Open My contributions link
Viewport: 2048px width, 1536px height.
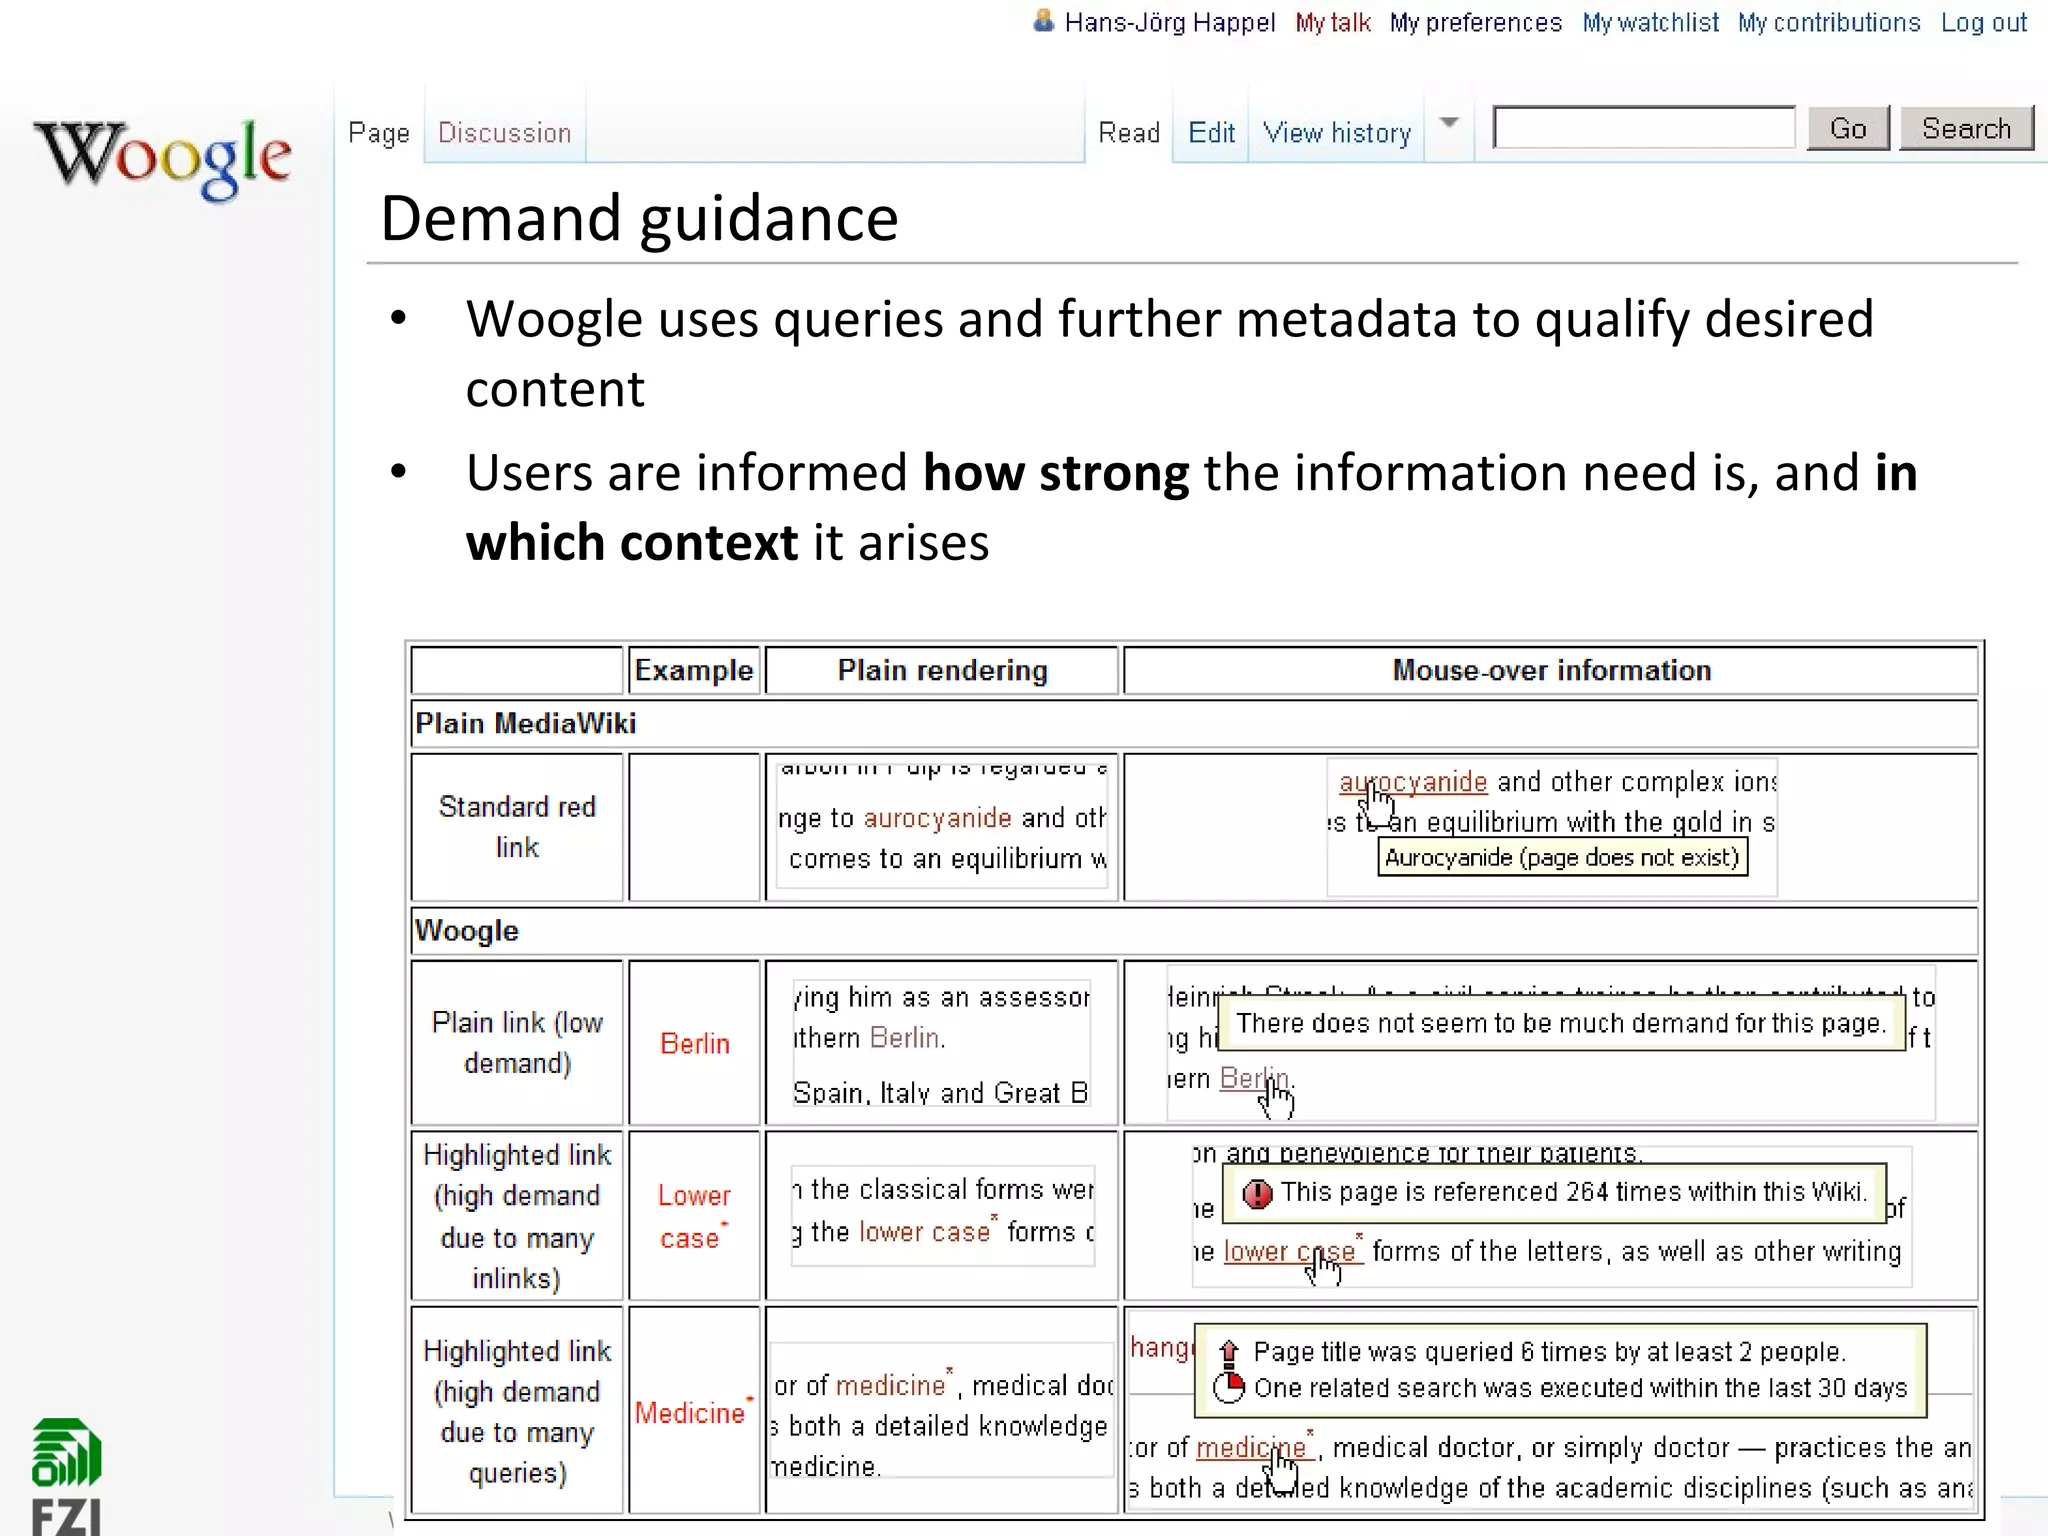coord(1829,22)
